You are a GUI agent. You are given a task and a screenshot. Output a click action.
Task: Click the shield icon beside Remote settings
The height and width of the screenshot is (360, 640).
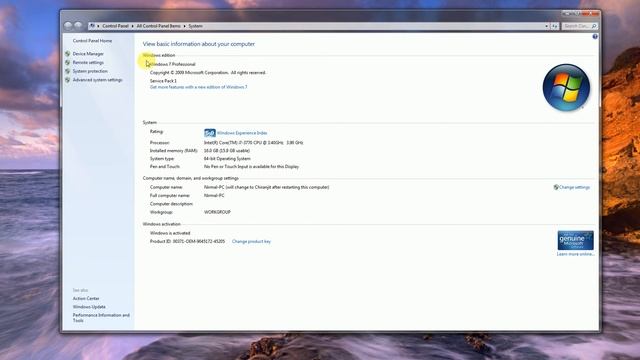(x=68, y=62)
